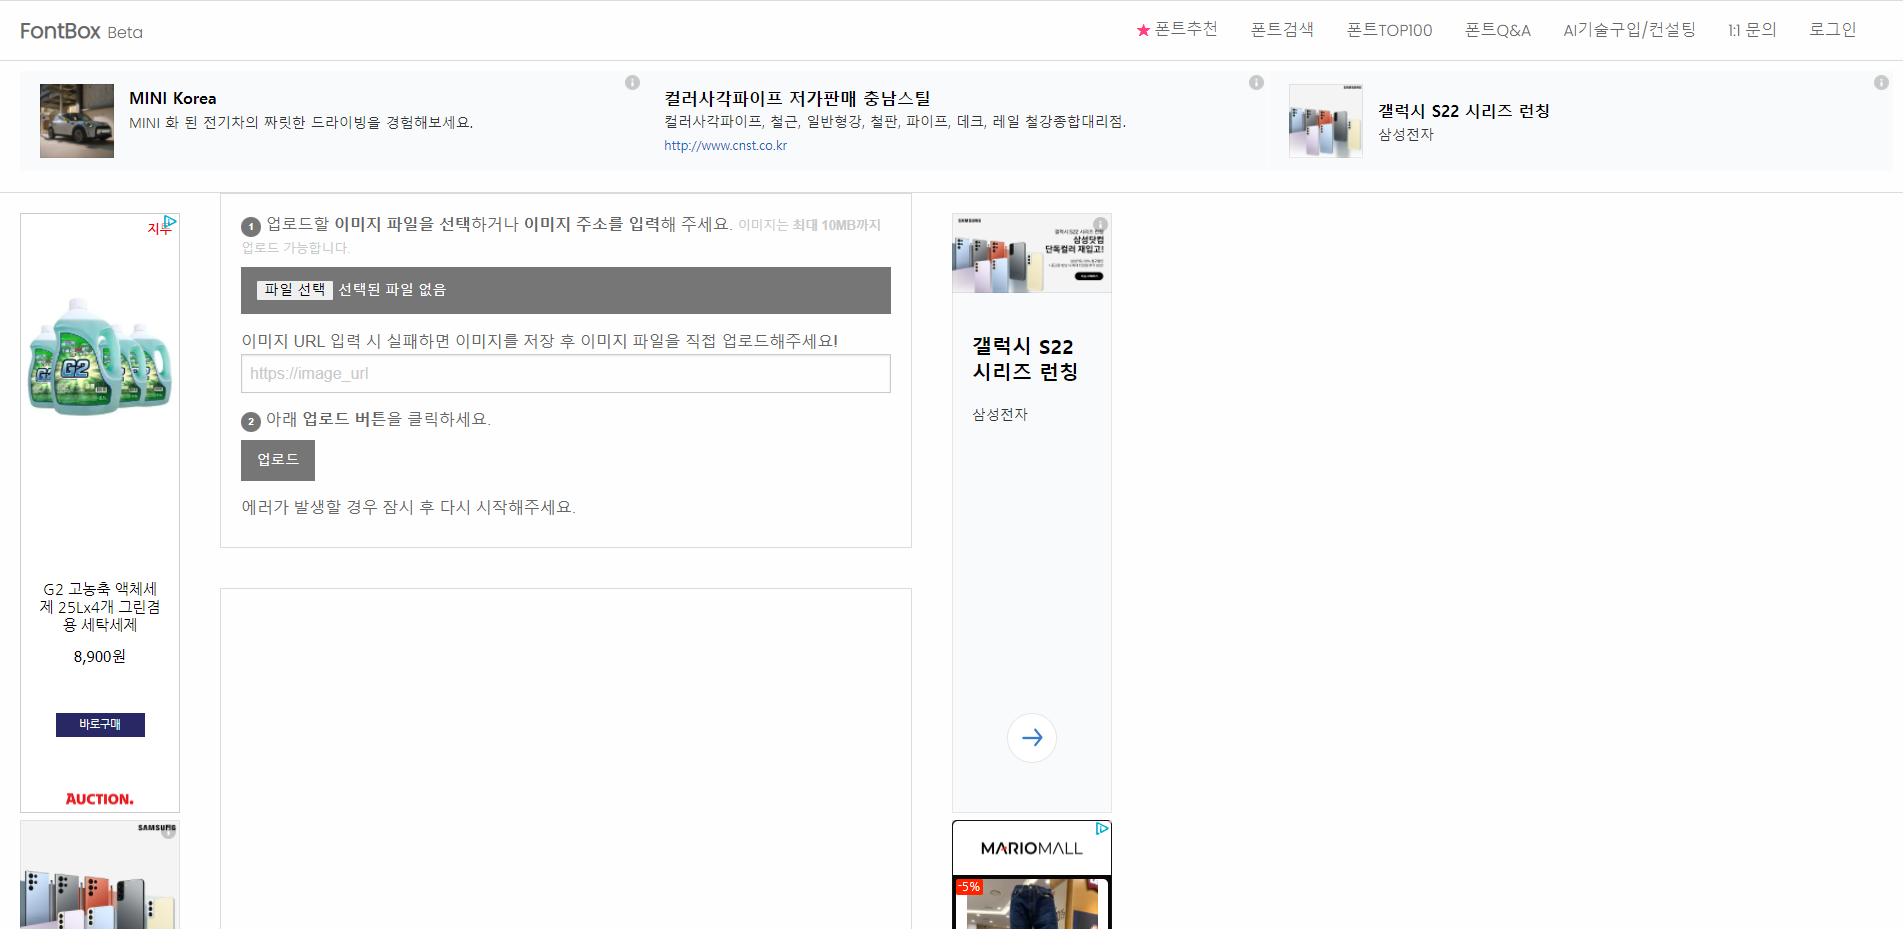Click the MARIOMALL logo

pos(1032,848)
